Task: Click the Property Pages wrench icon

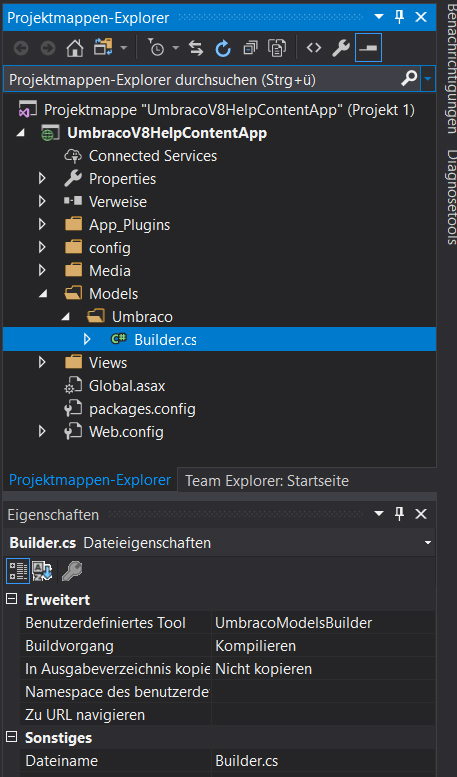Action: 72,571
